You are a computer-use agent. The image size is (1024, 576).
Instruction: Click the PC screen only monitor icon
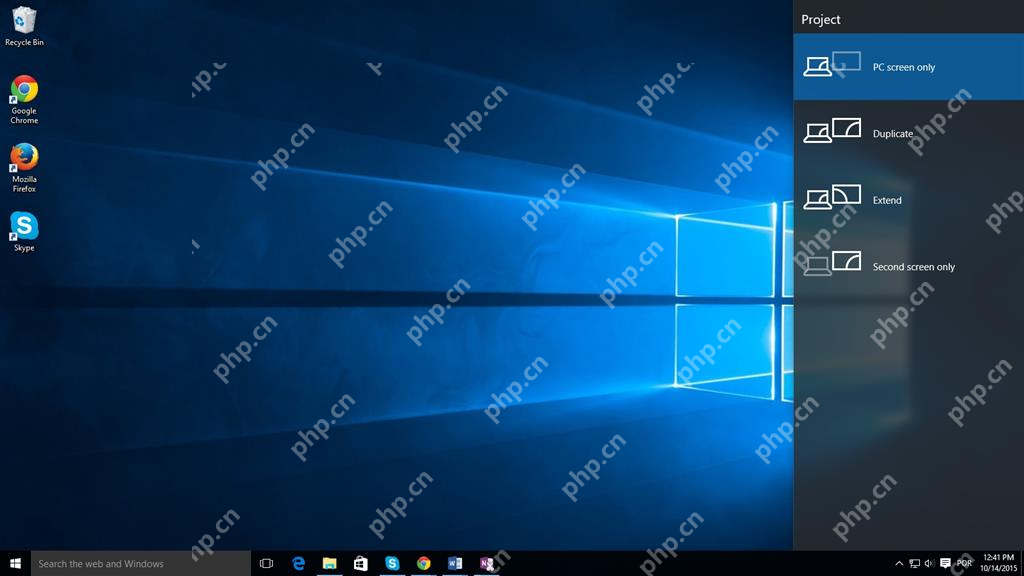[832, 65]
